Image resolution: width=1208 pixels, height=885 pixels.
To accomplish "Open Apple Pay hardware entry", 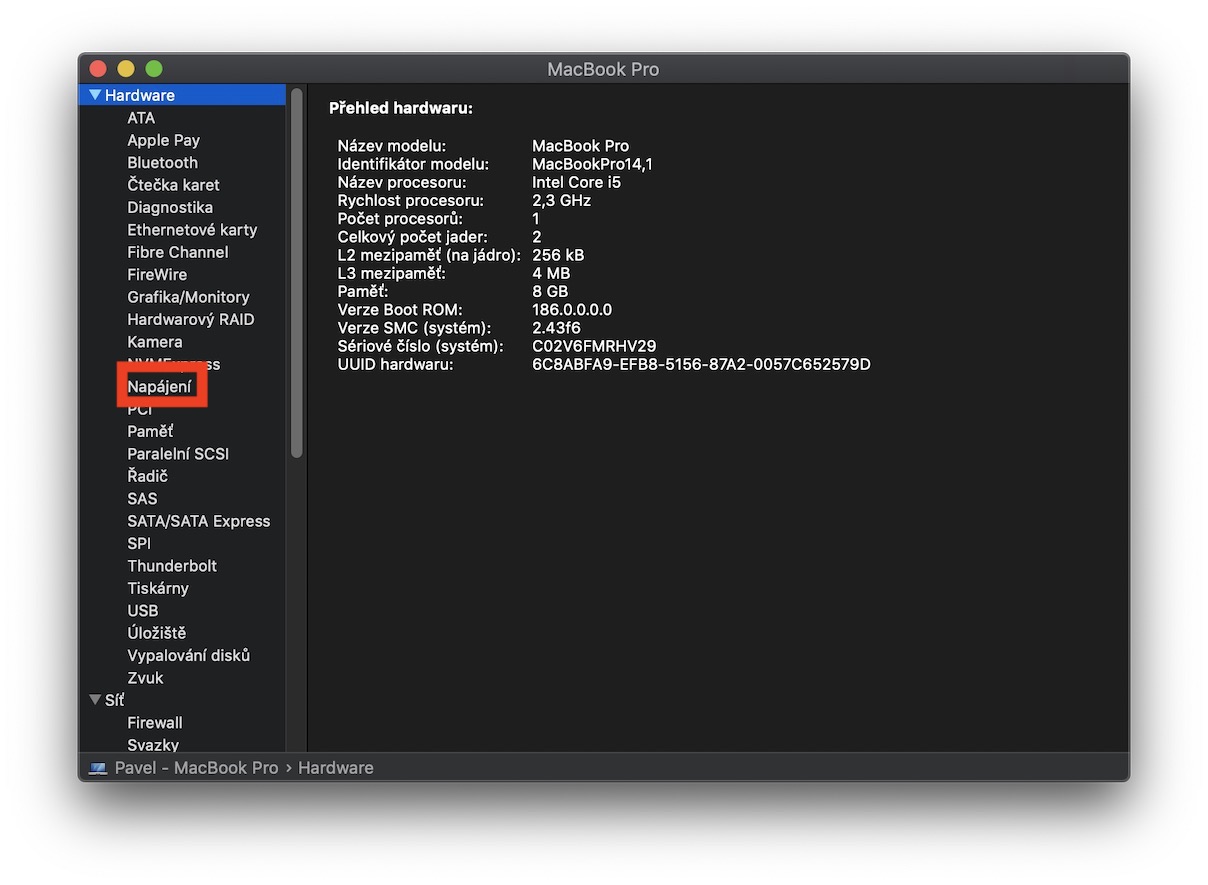I will [x=163, y=140].
